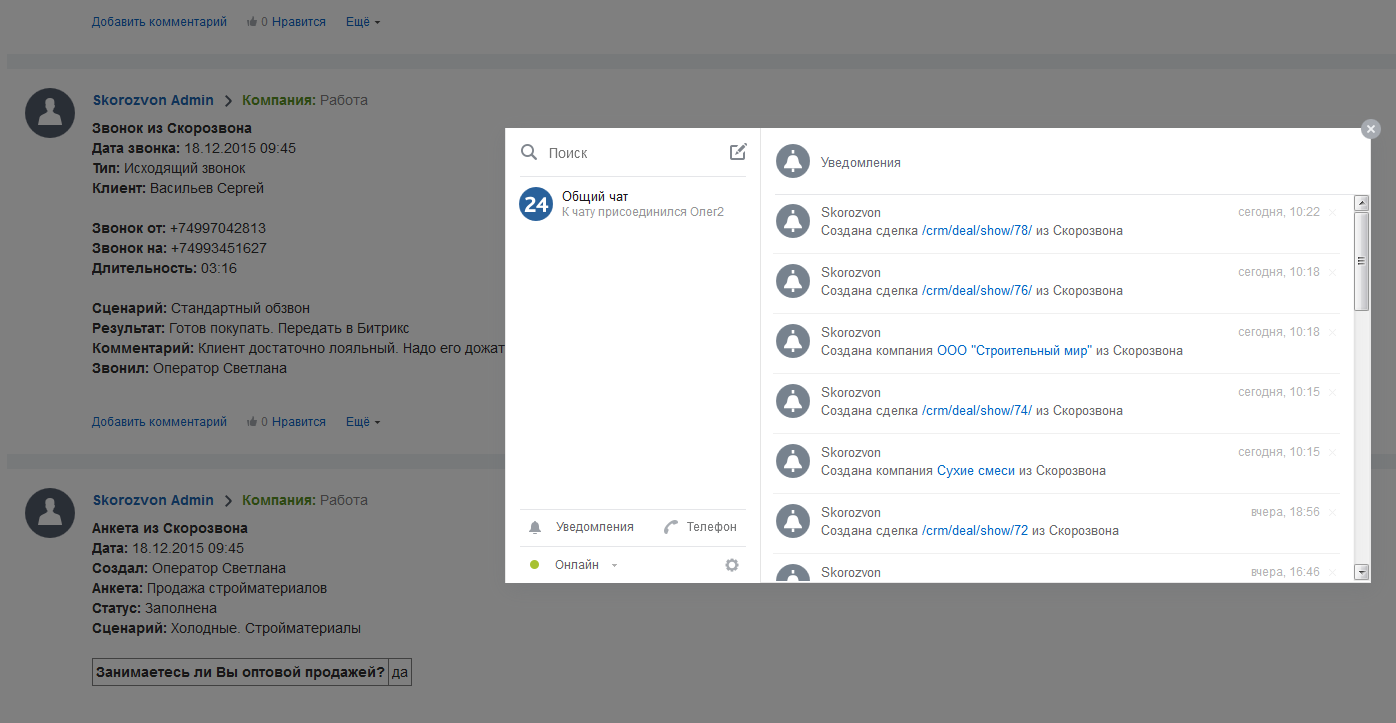The height and width of the screenshot is (723, 1396).
Task: Click the compose new message icon
Action: (x=738, y=152)
